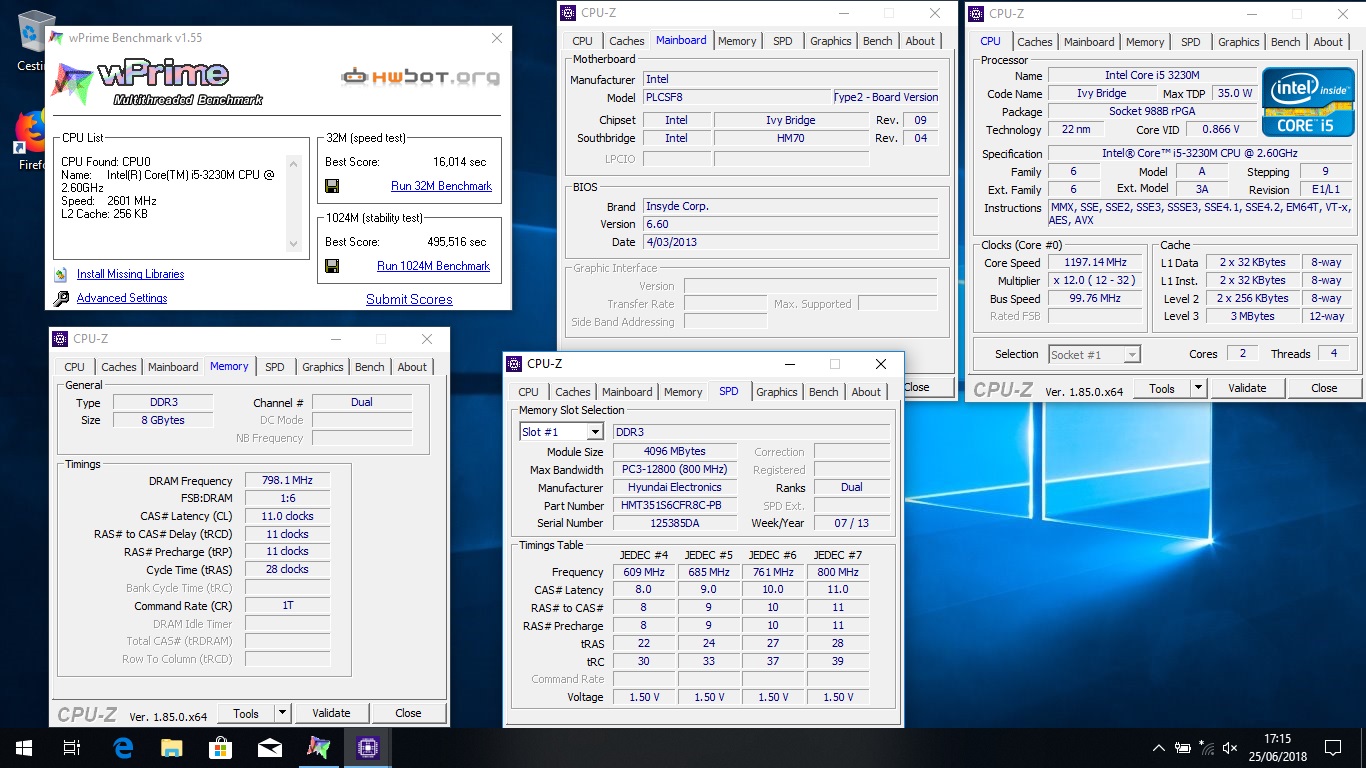This screenshot has width=1366, height=768.
Task: Switch to CPU-Z on the taskbar
Action: click(x=368, y=747)
